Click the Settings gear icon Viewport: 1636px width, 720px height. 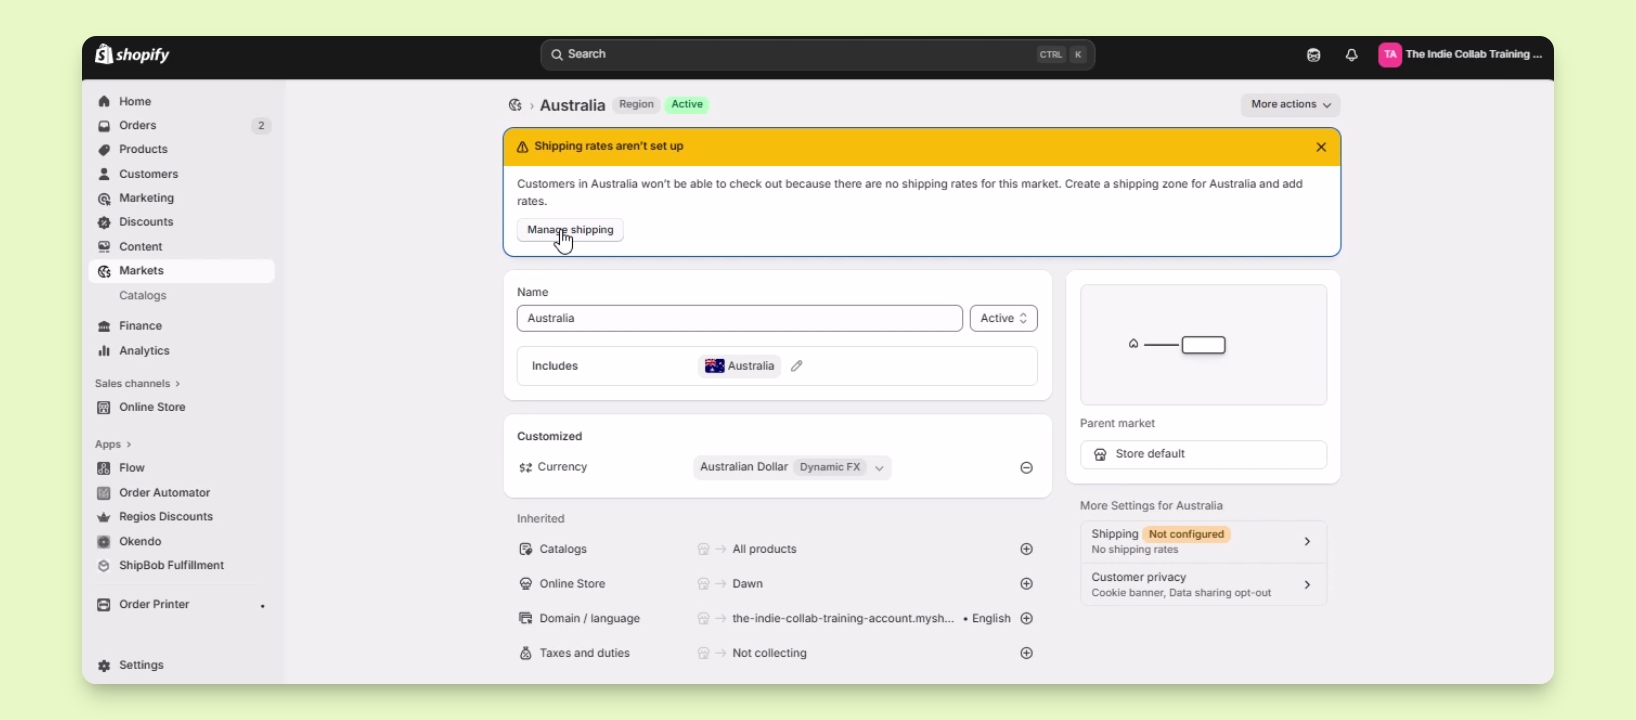104,666
